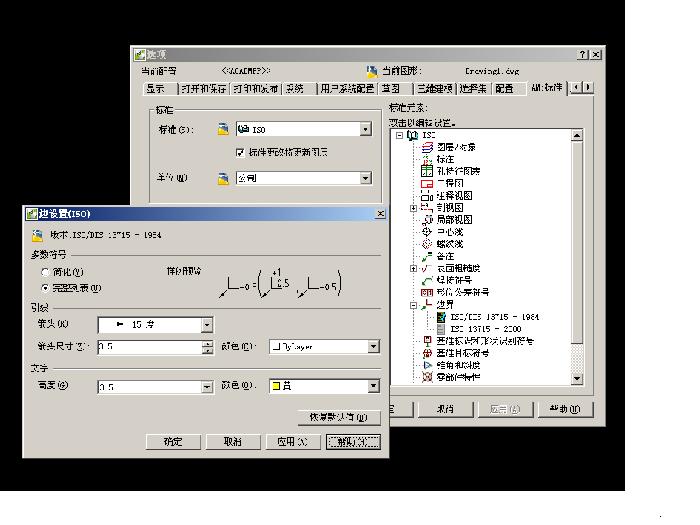The image size is (700, 525).
Task: Click 帮助 in the Options window
Action: click(565, 409)
